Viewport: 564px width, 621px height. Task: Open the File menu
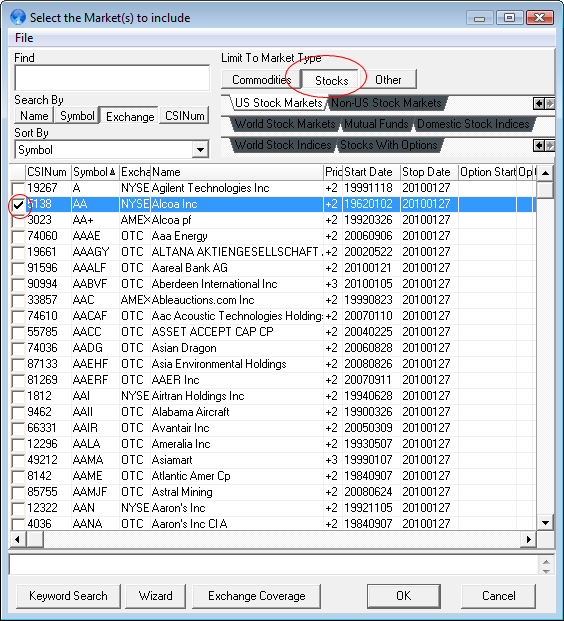[x=24, y=38]
